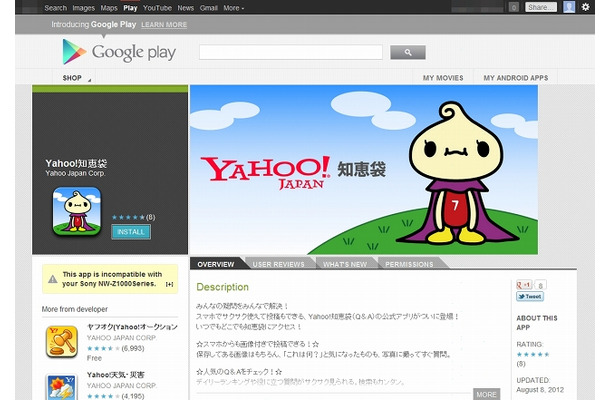Click the Share button
This screenshot has height=400, width=610.
[x=541, y=7]
